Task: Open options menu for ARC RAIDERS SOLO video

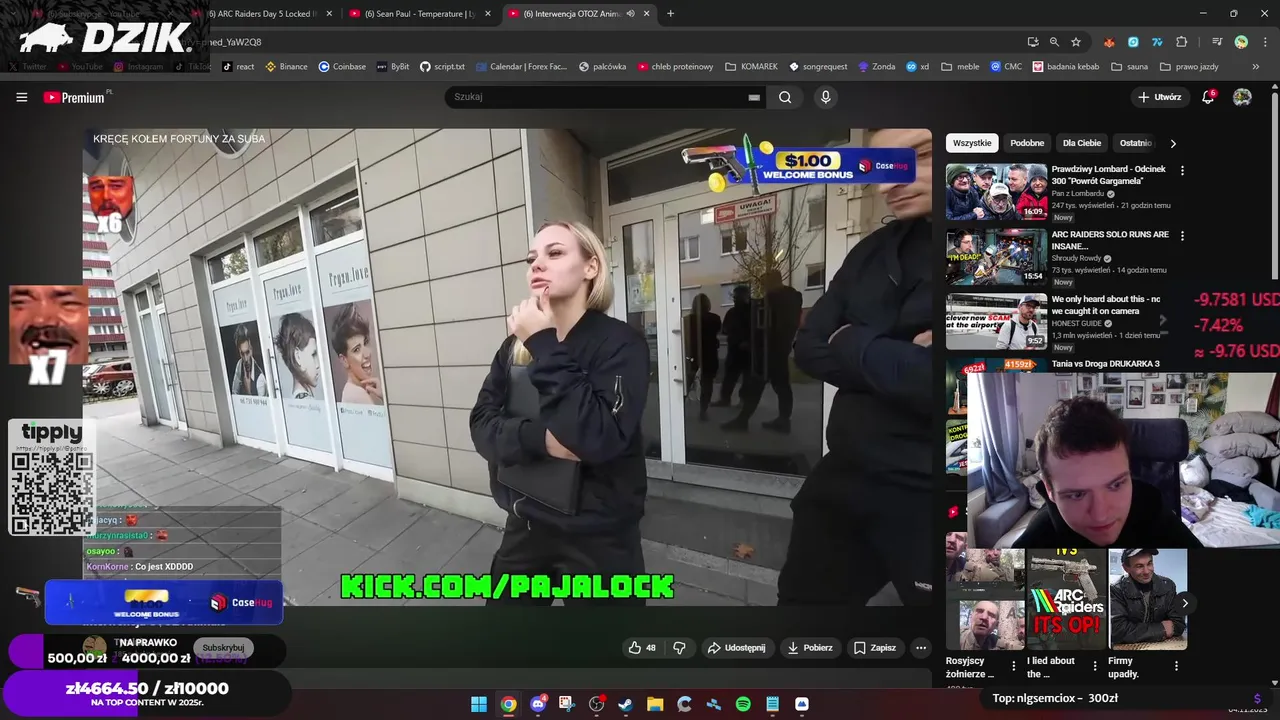Action: click(x=1182, y=236)
